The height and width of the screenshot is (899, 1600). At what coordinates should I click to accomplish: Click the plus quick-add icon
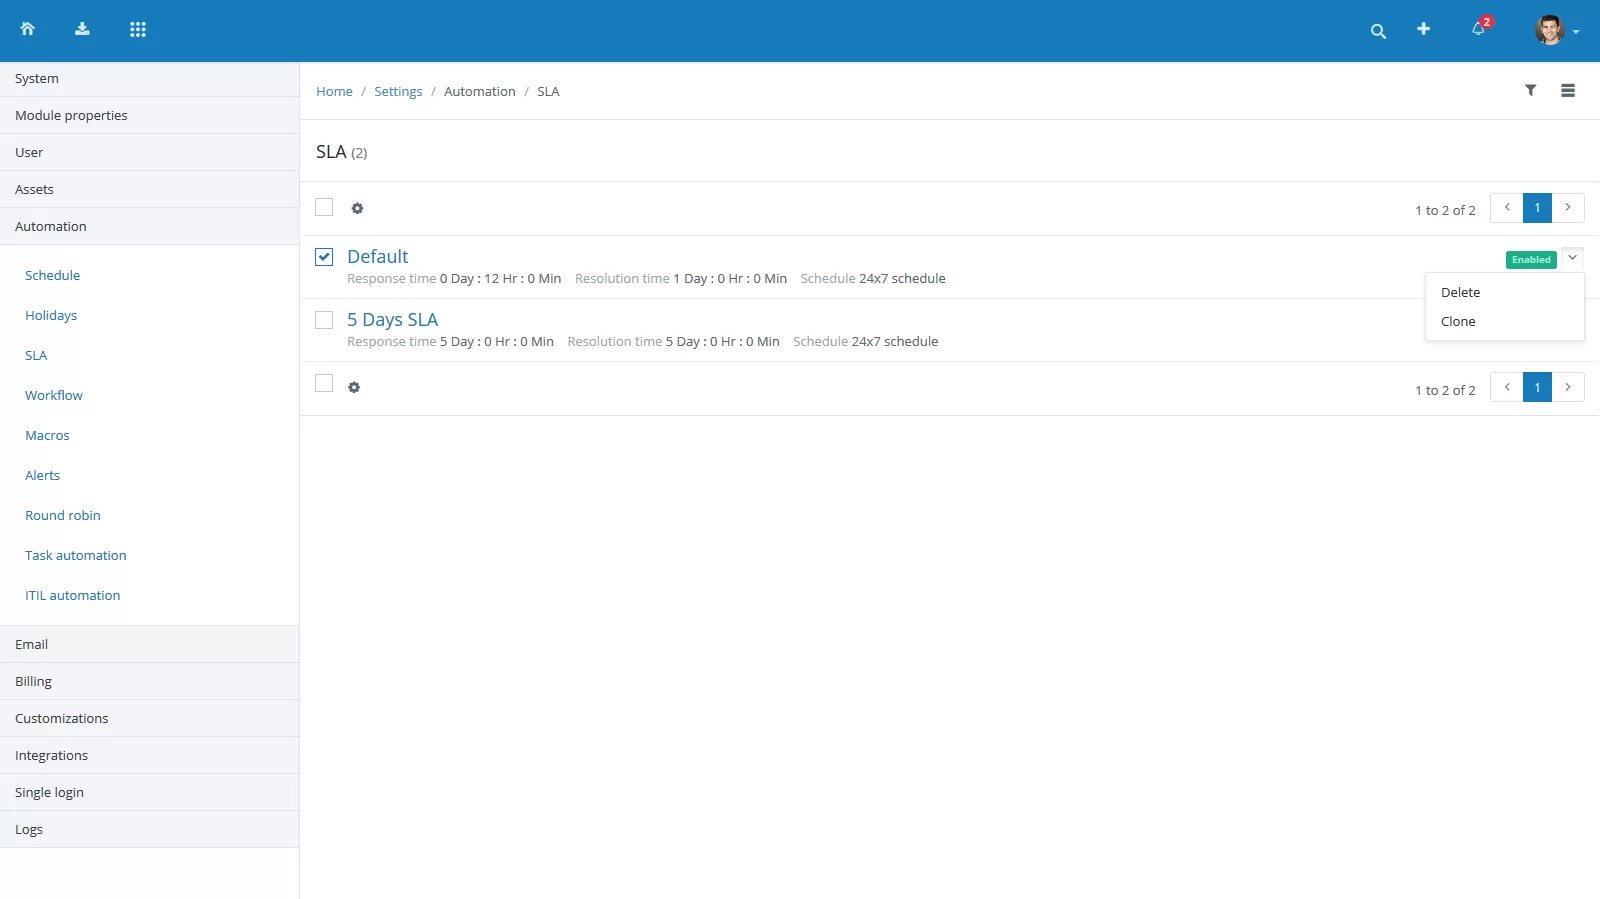coord(1423,29)
